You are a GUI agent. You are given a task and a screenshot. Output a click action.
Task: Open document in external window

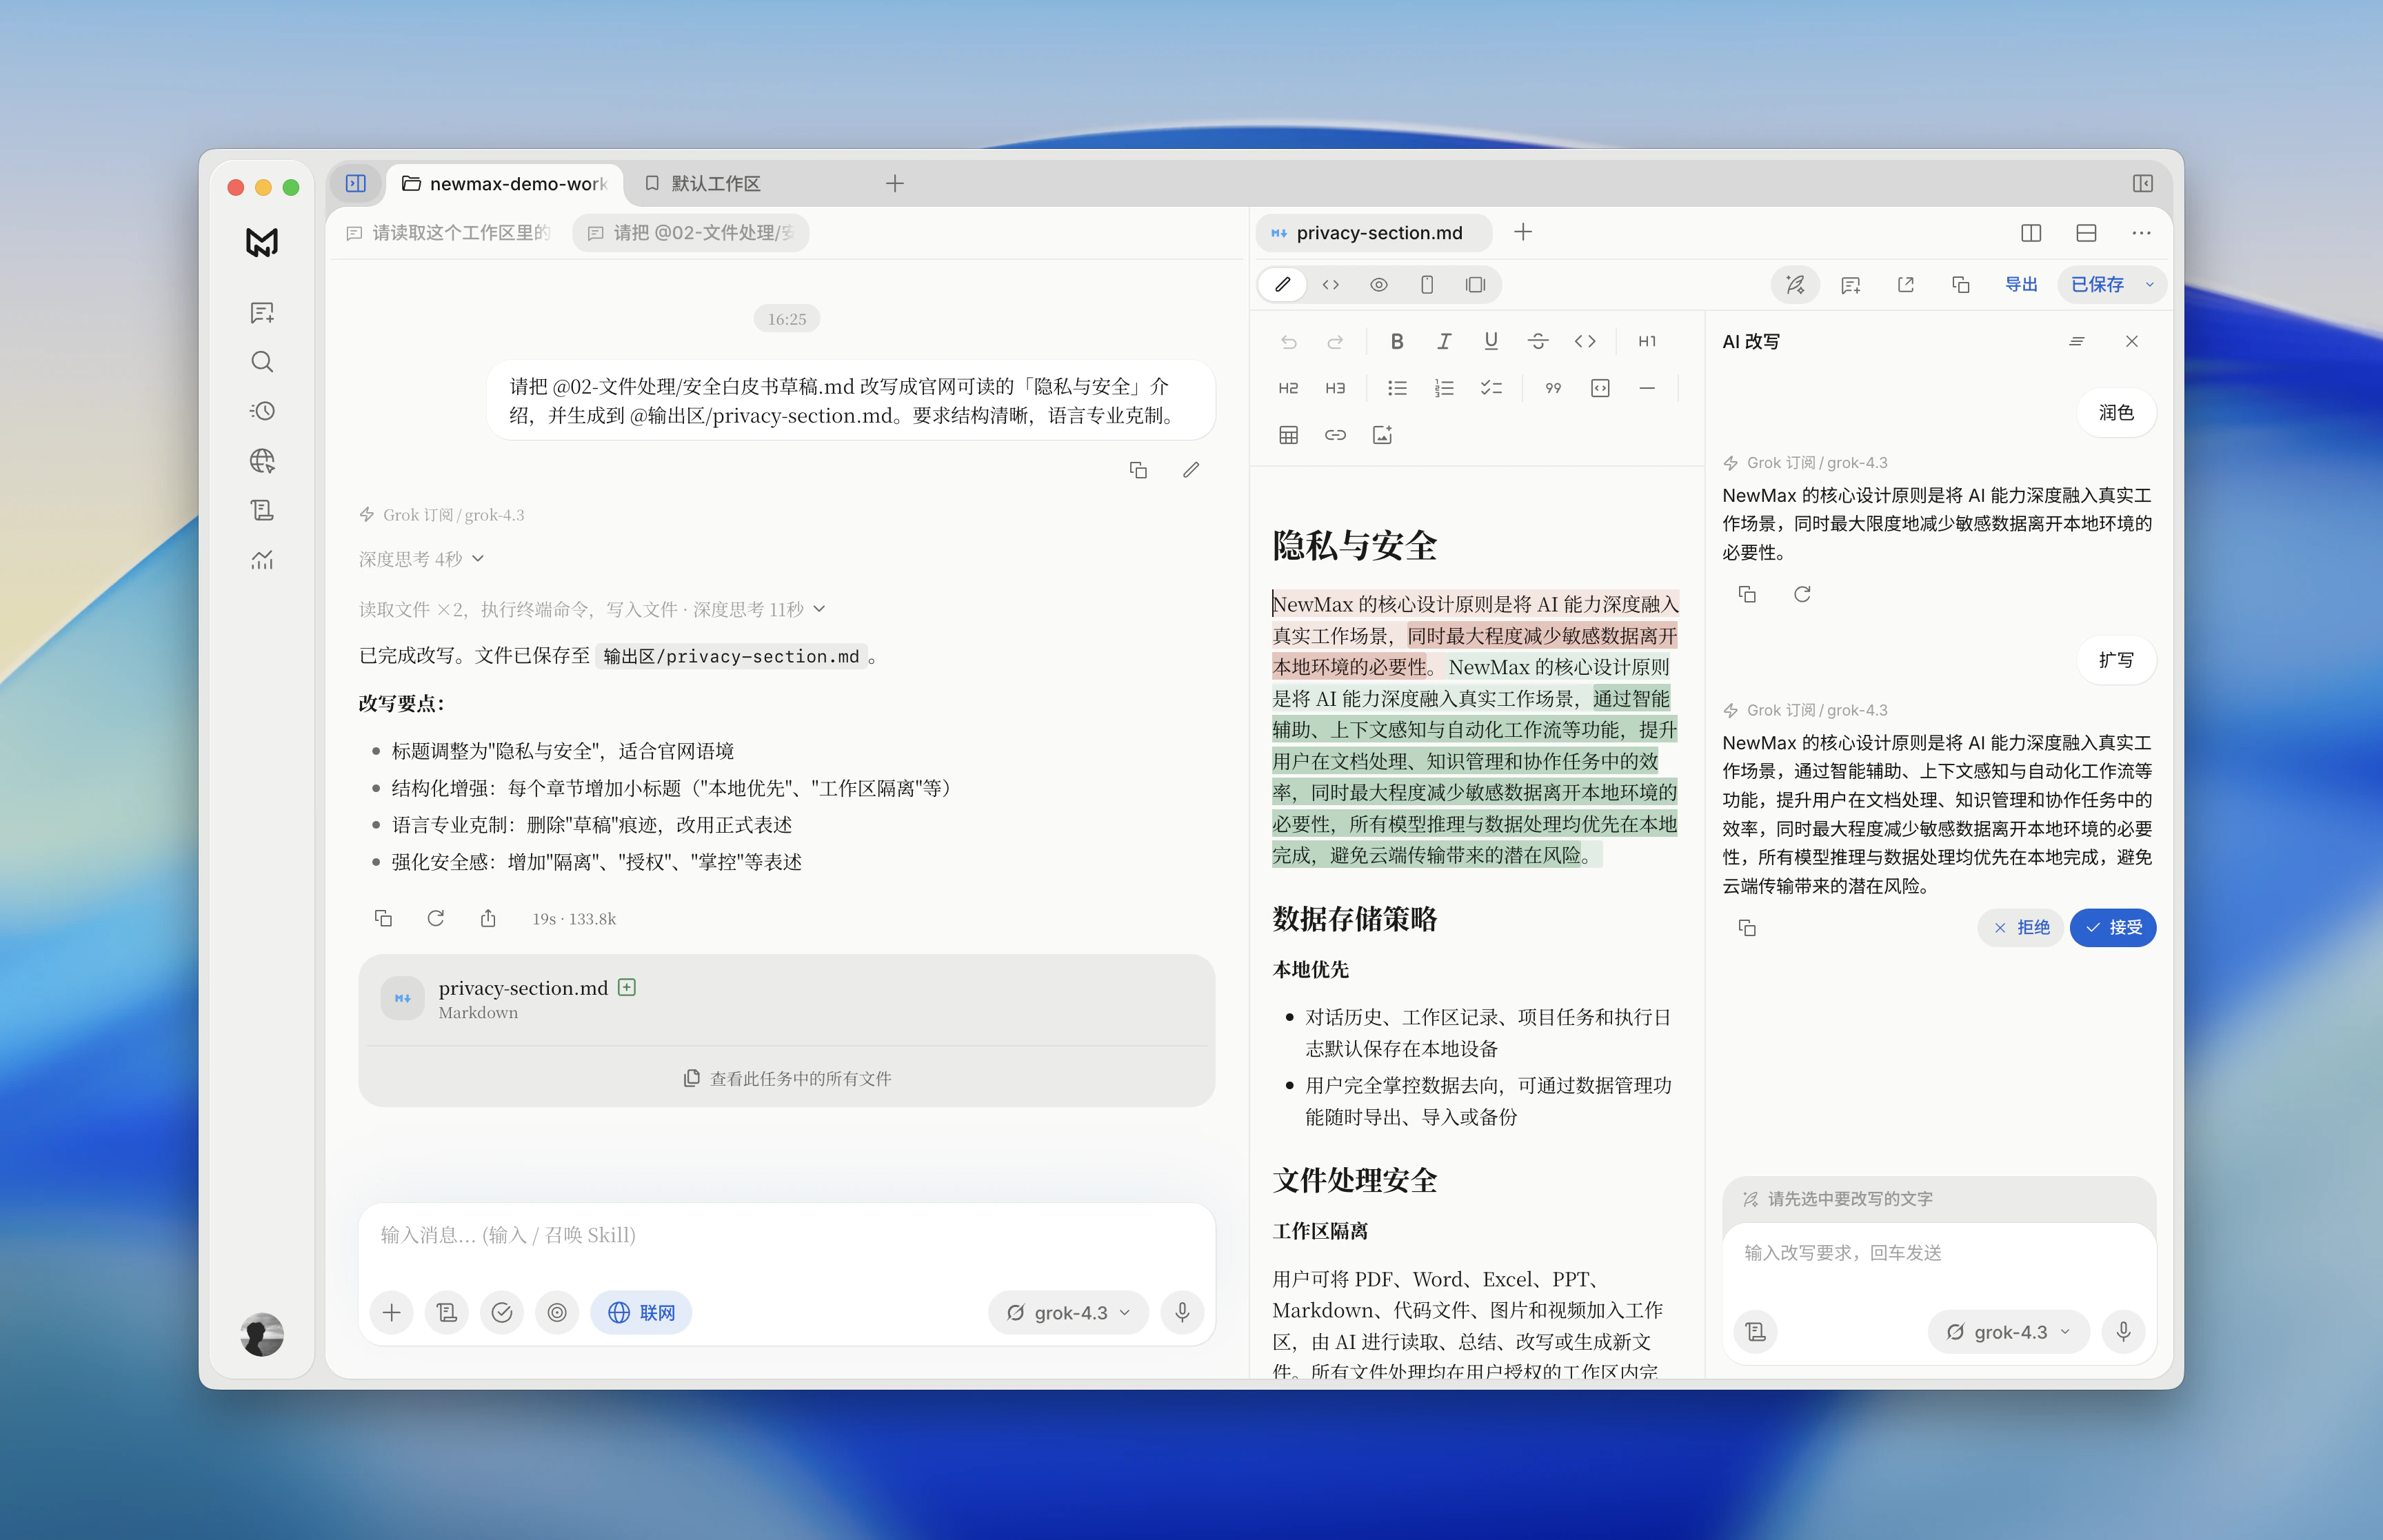(x=1905, y=285)
